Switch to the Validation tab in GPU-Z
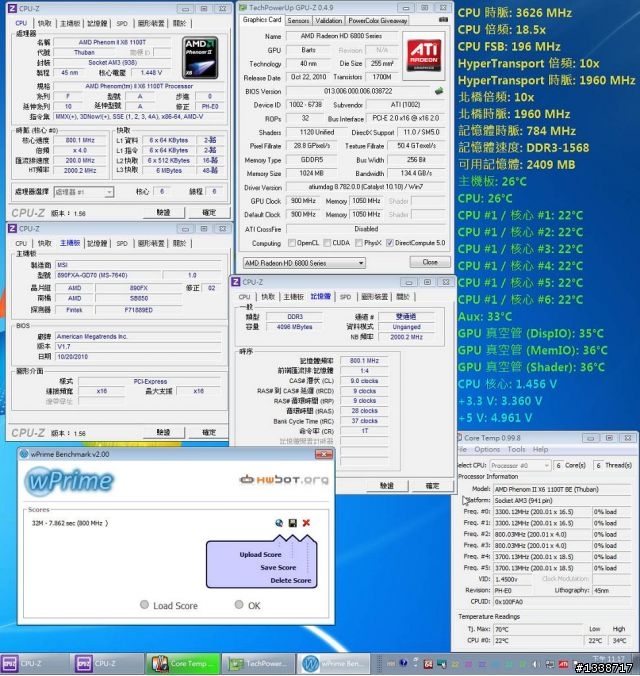 328,20
